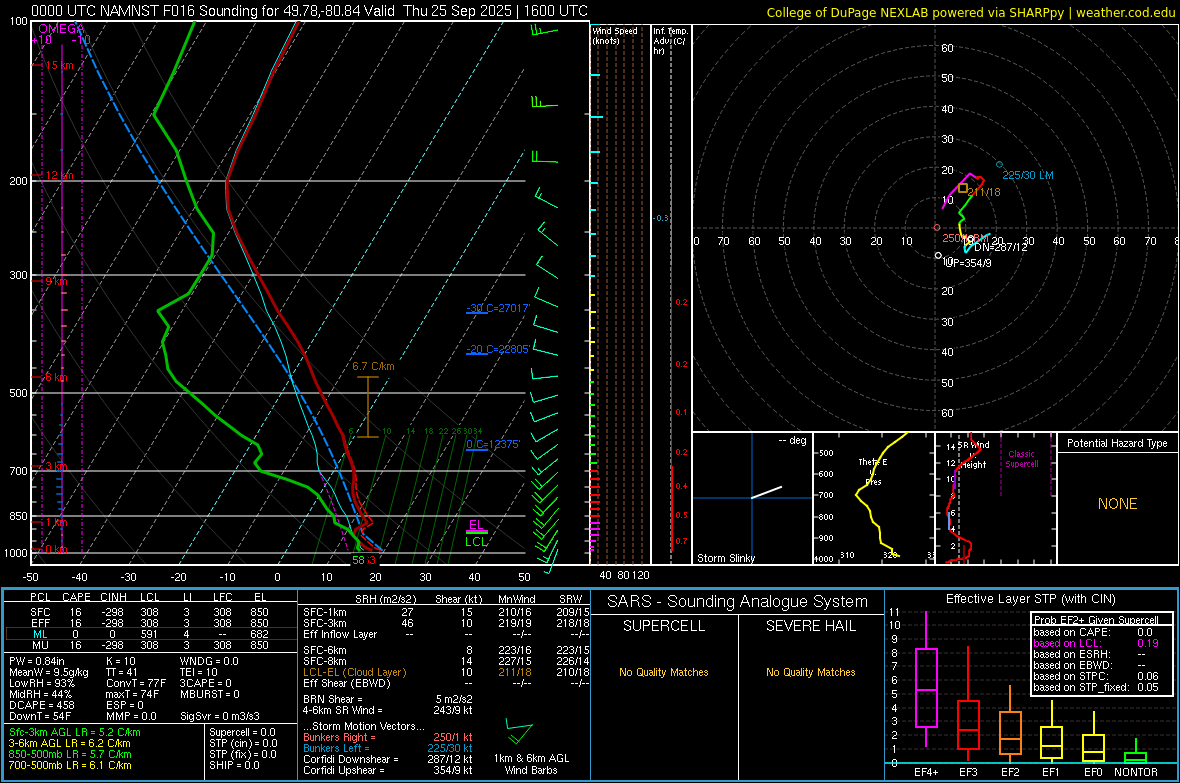The image size is (1180, 783).
Task: Click the -20 C=22805' height annotation
Action: pos(498,349)
